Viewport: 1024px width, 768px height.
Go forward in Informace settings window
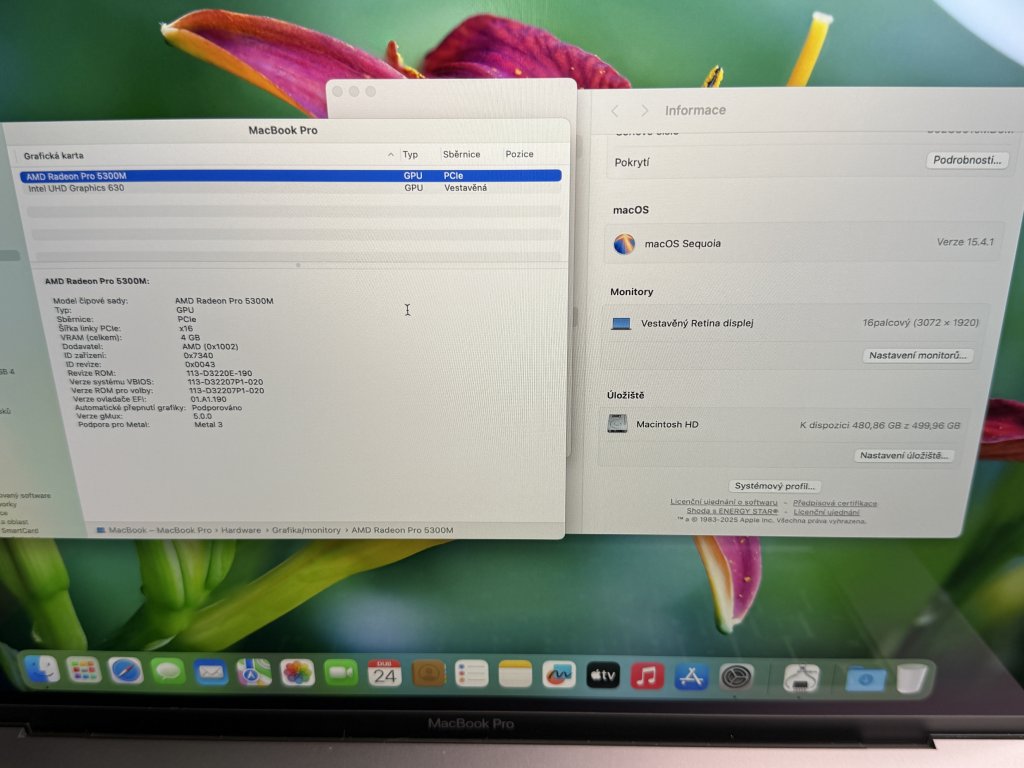point(645,111)
